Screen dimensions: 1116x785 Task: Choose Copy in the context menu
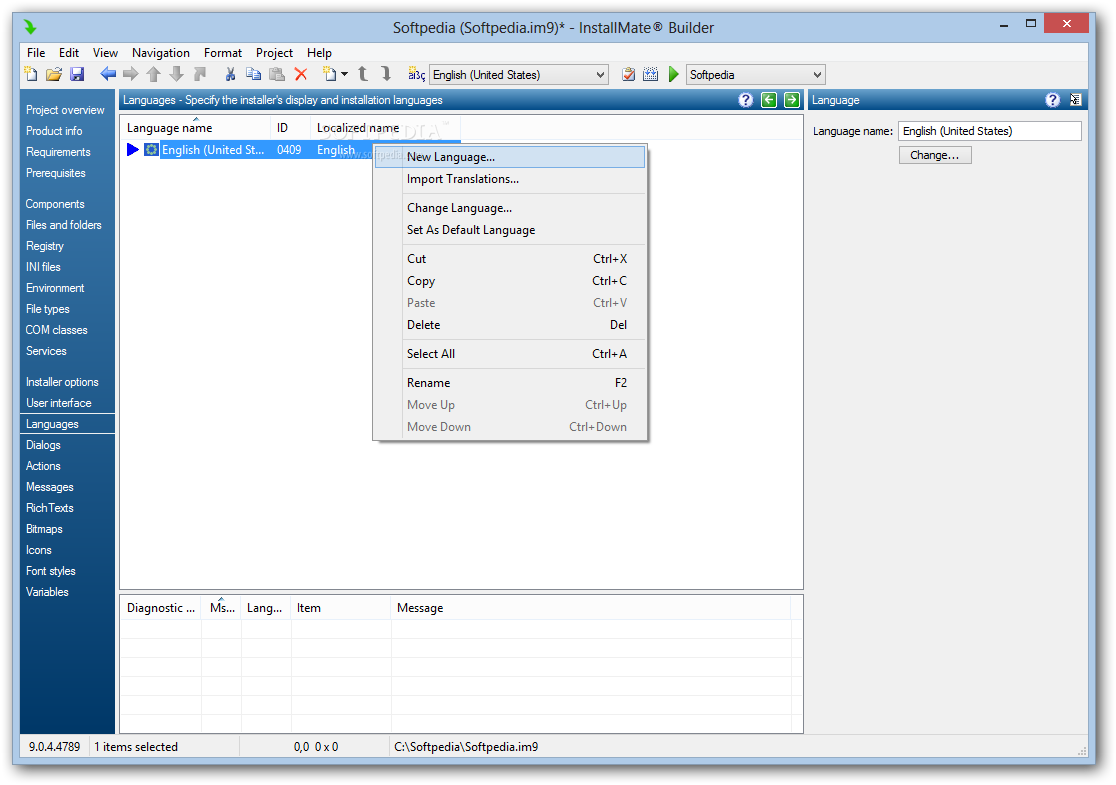(510, 281)
